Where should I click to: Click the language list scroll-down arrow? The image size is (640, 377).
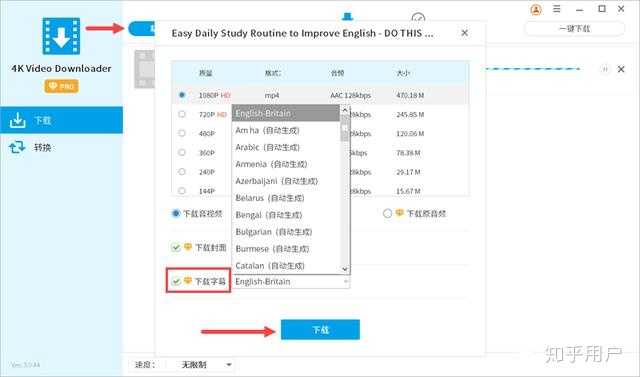point(345,269)
